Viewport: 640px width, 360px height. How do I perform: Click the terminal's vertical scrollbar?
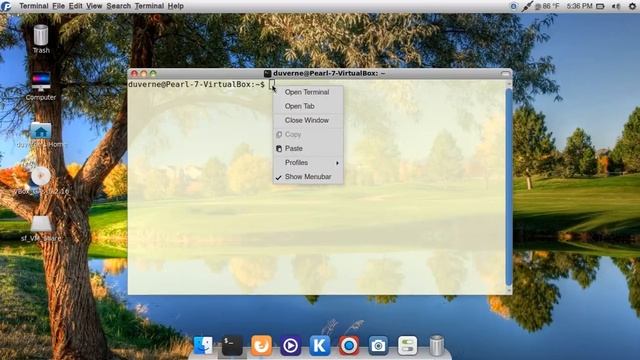(x=509, y=187)
